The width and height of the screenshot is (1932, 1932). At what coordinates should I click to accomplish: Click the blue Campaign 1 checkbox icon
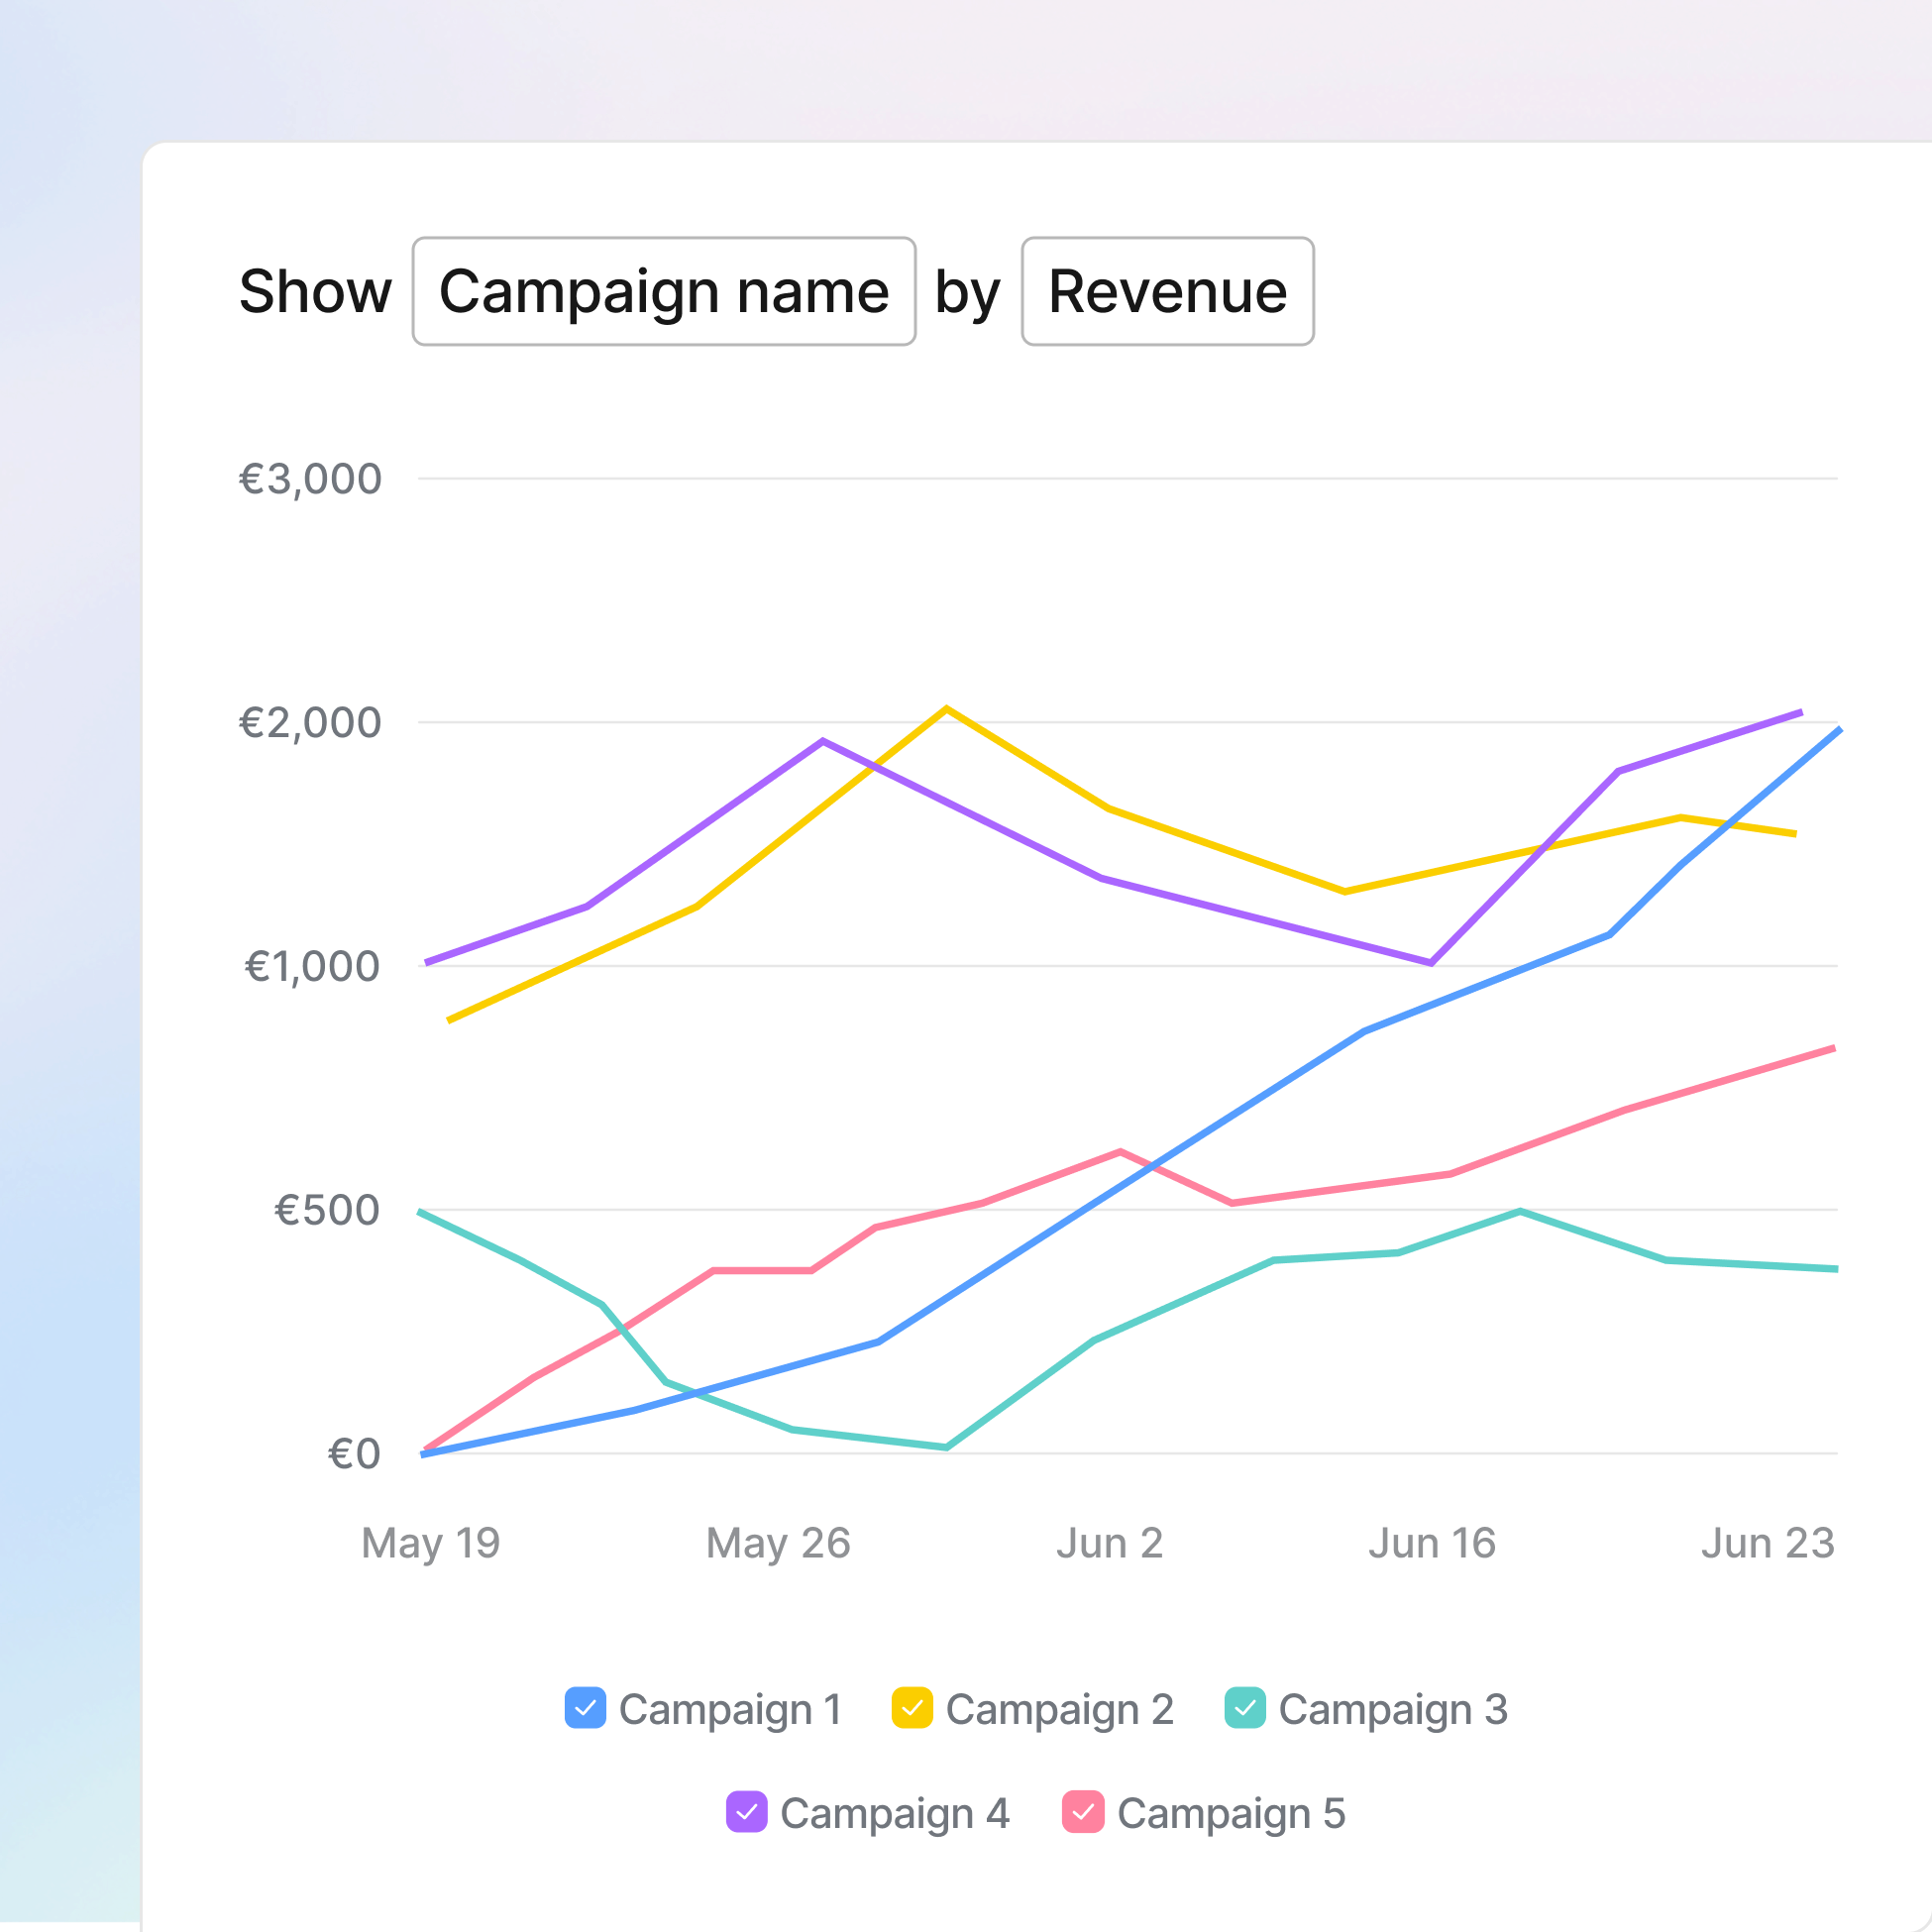click(x=585, y=1710)
